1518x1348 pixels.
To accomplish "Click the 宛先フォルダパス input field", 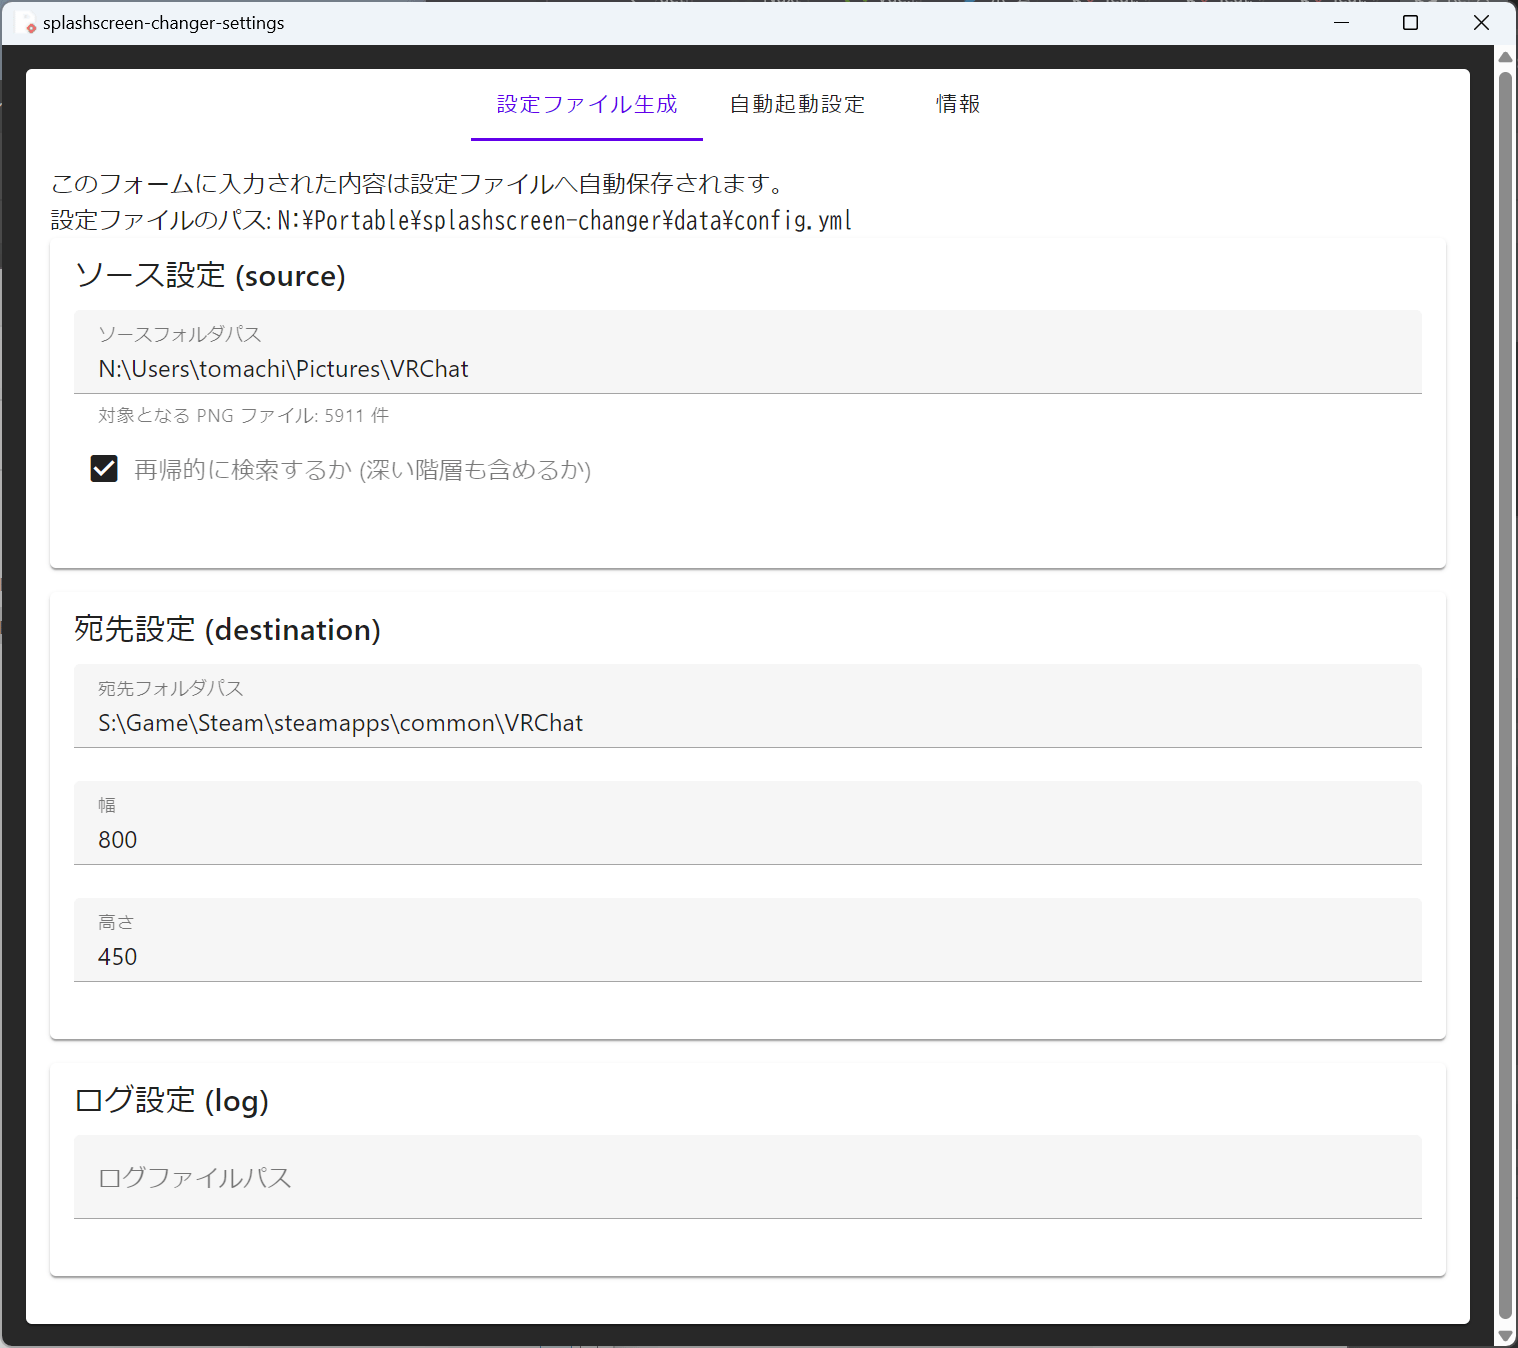I will [x=748, y=706].
